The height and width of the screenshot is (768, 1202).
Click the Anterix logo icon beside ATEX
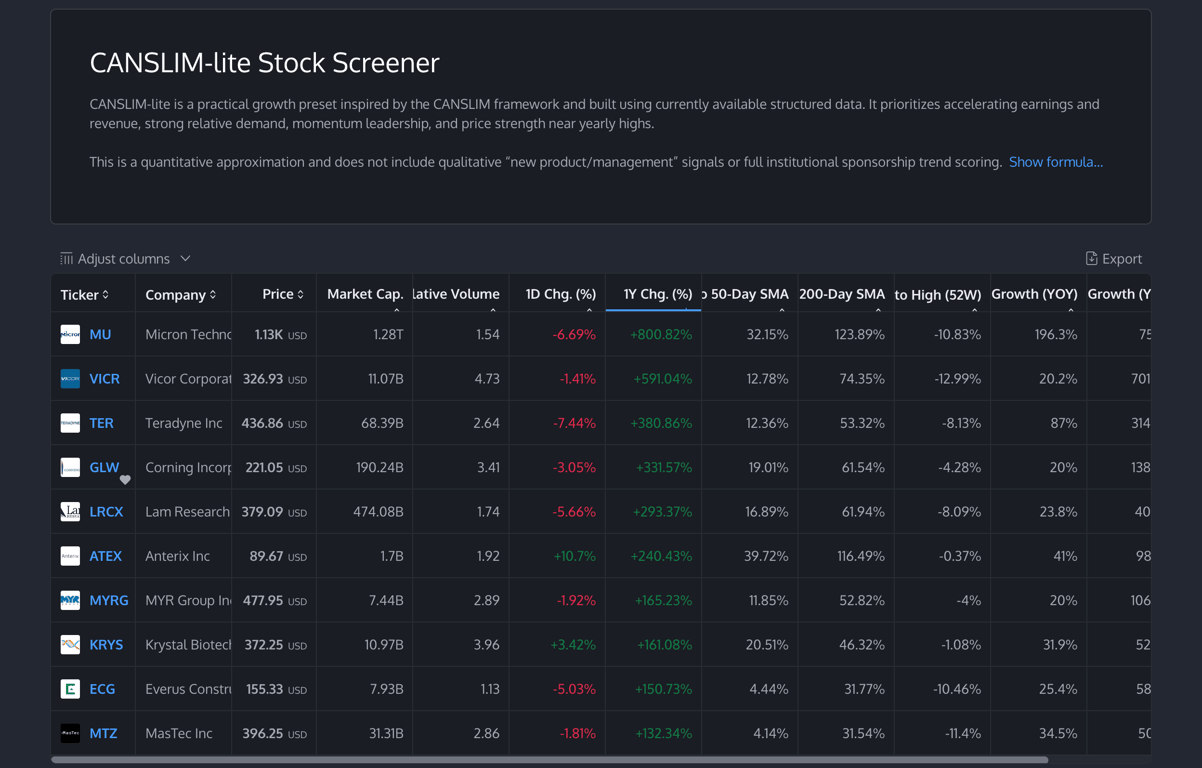point(70,556)
